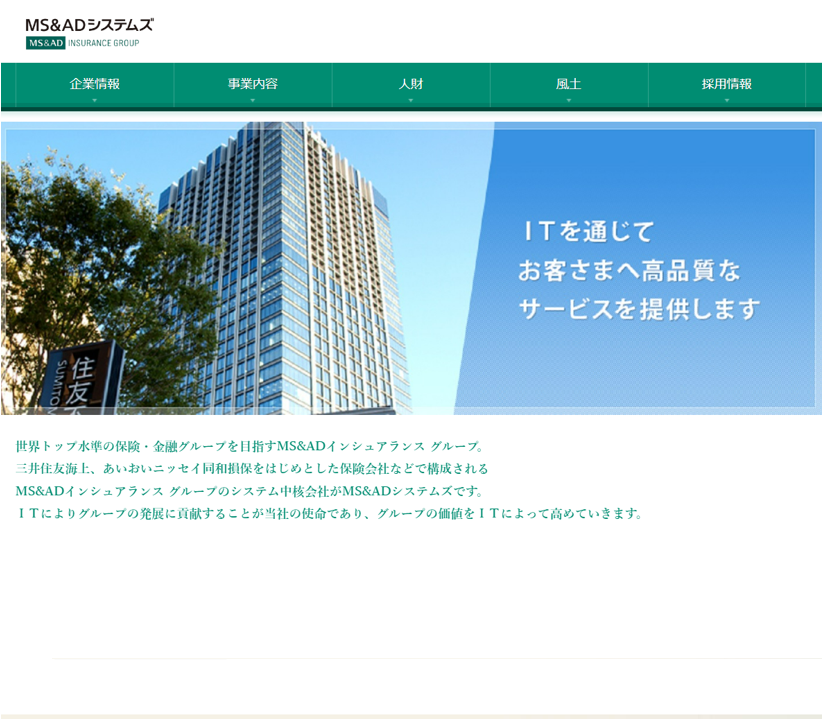Click the line ending MS&ADシステムズです
822x719 pixels.
point(249,491)
